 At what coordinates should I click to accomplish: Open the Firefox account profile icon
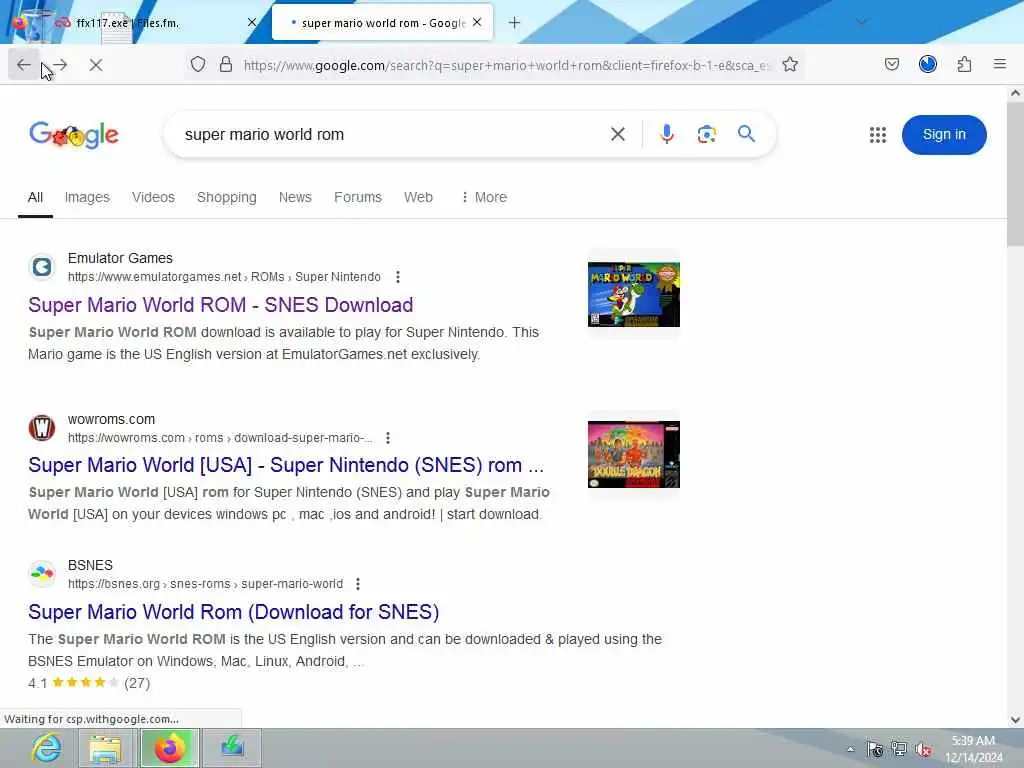point(928,64)
